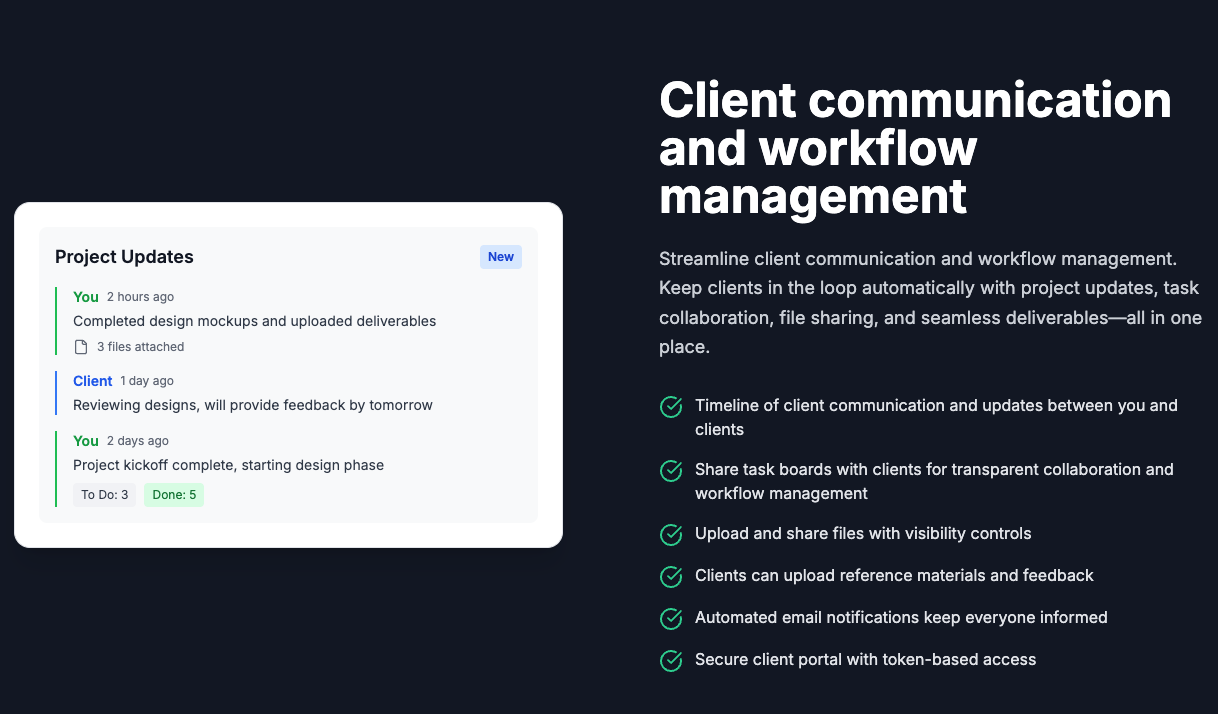The width and height of the screenshot is (1218, 714).
Task: Click checkmark icon beside Upload and share files
Action: coord(671,535)
